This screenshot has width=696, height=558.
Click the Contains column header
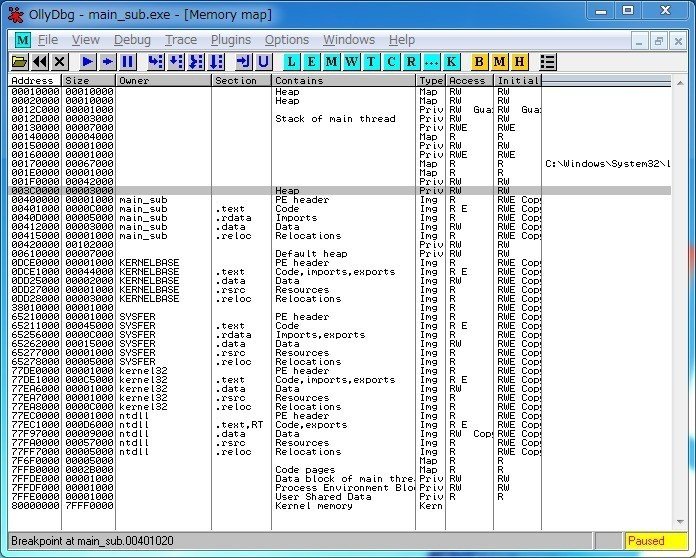click(344, 81)
